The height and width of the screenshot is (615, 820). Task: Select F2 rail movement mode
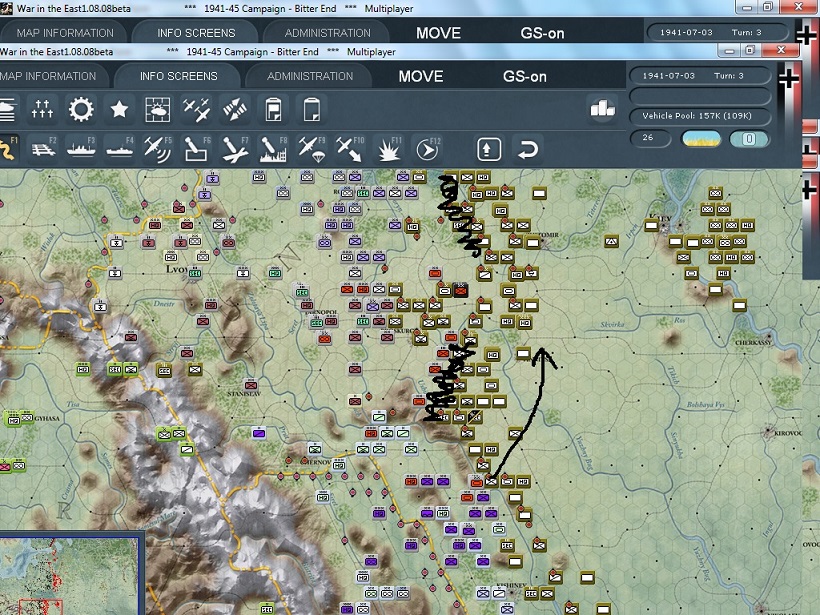click(x=43, y=149)
